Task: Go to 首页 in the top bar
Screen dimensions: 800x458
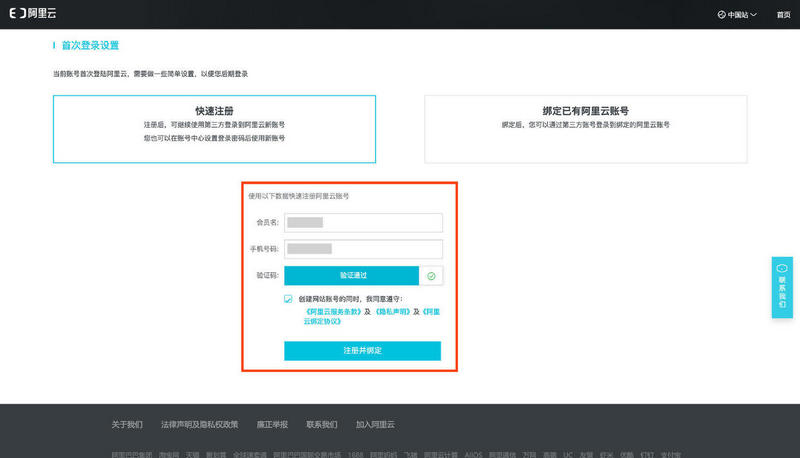Action: tap(783, 15)
